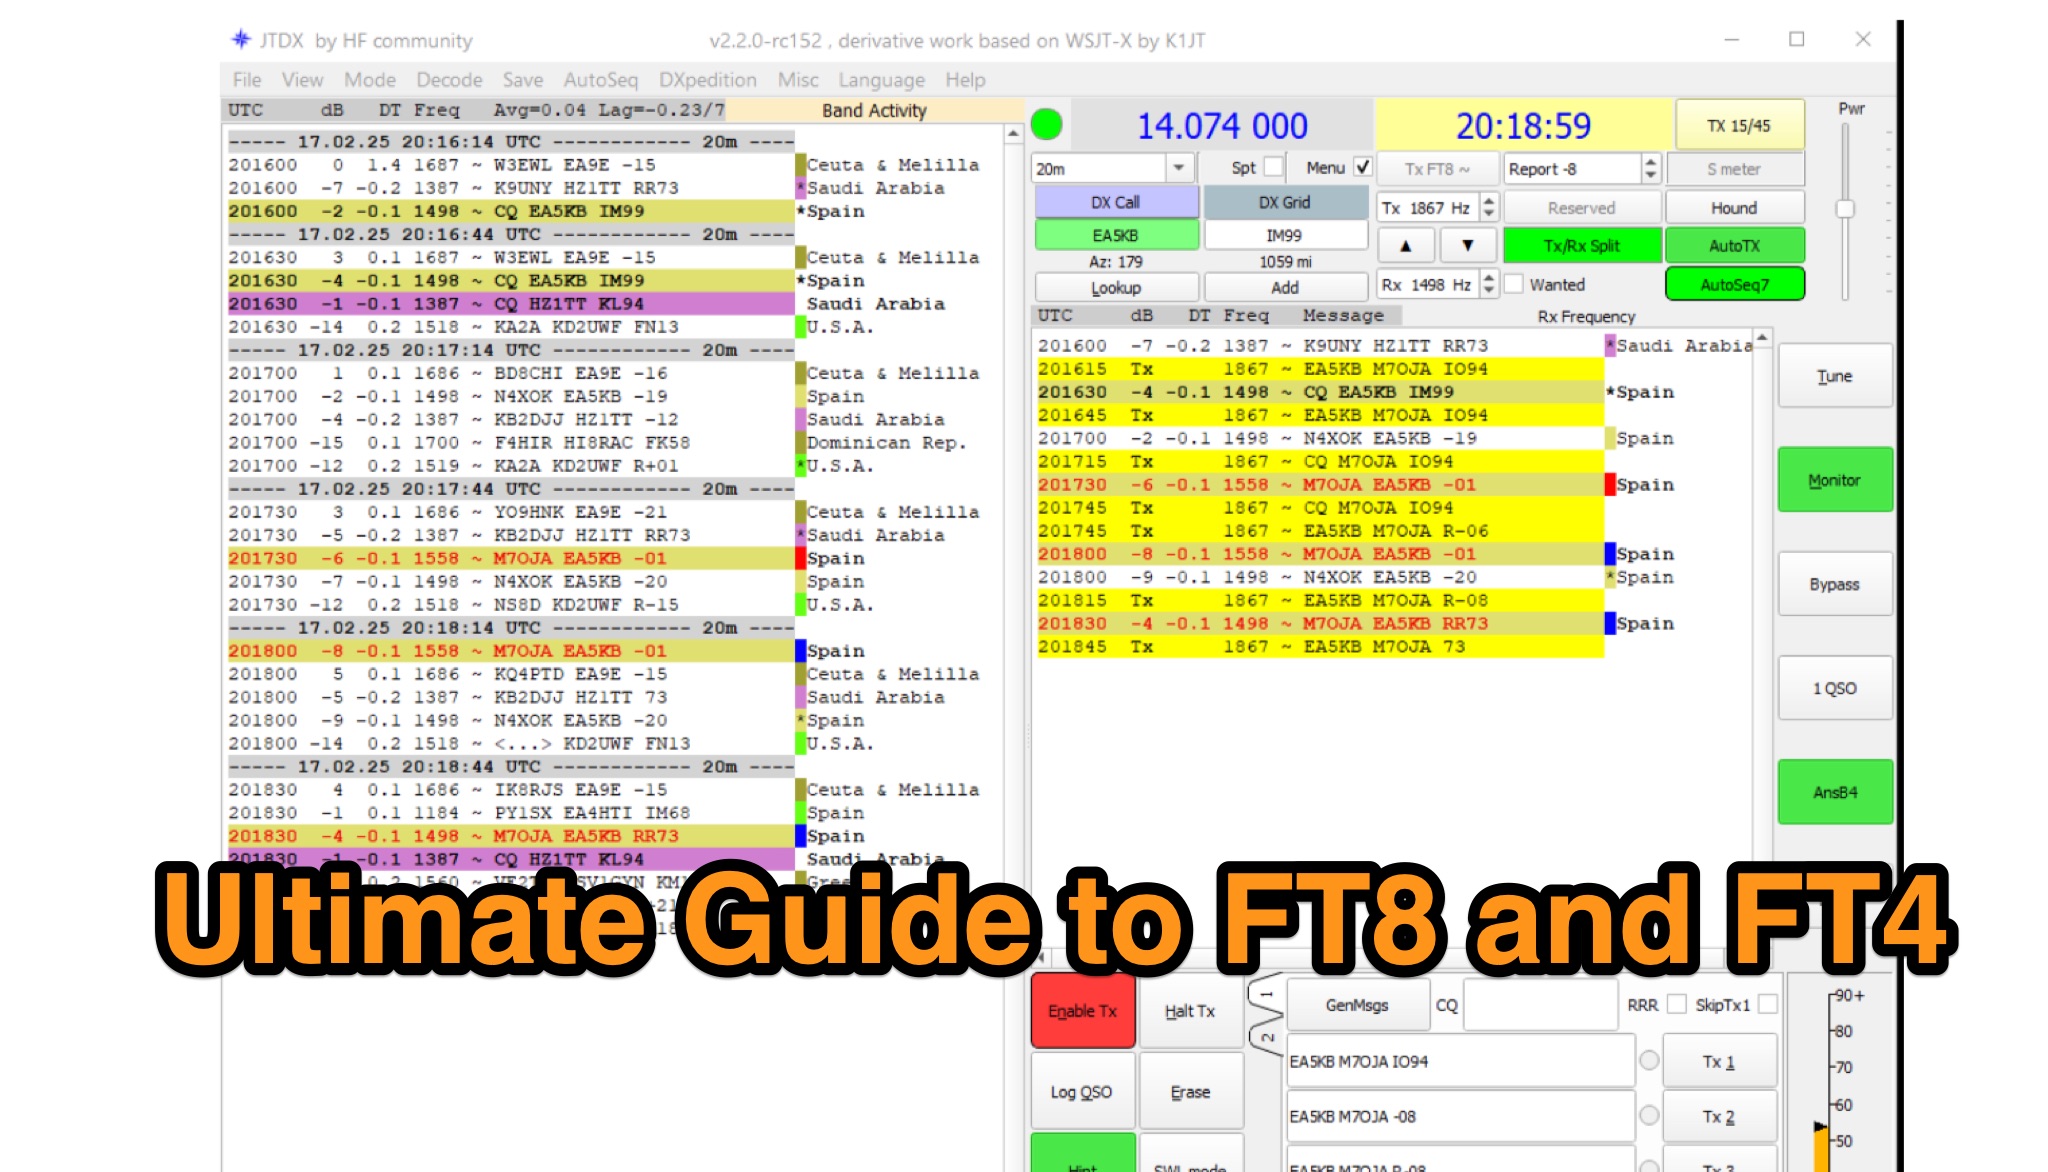Select the Tx message 2 tab arrow
The width and height of the screenshot is (2048, 1172).
[1267, 1039]
